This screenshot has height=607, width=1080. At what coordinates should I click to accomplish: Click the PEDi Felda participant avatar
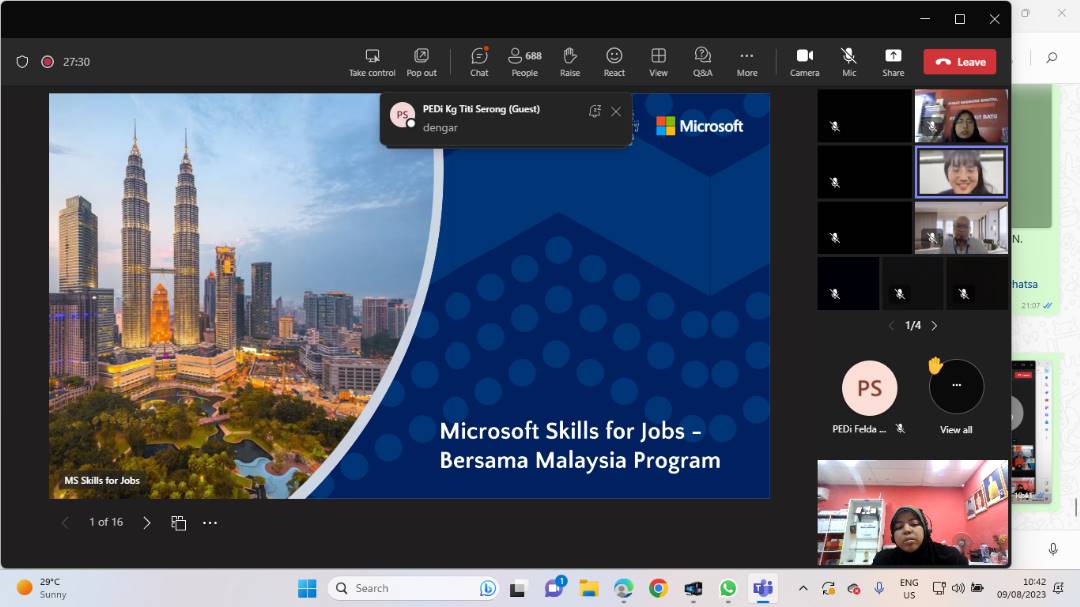click(x=869, y=388)
